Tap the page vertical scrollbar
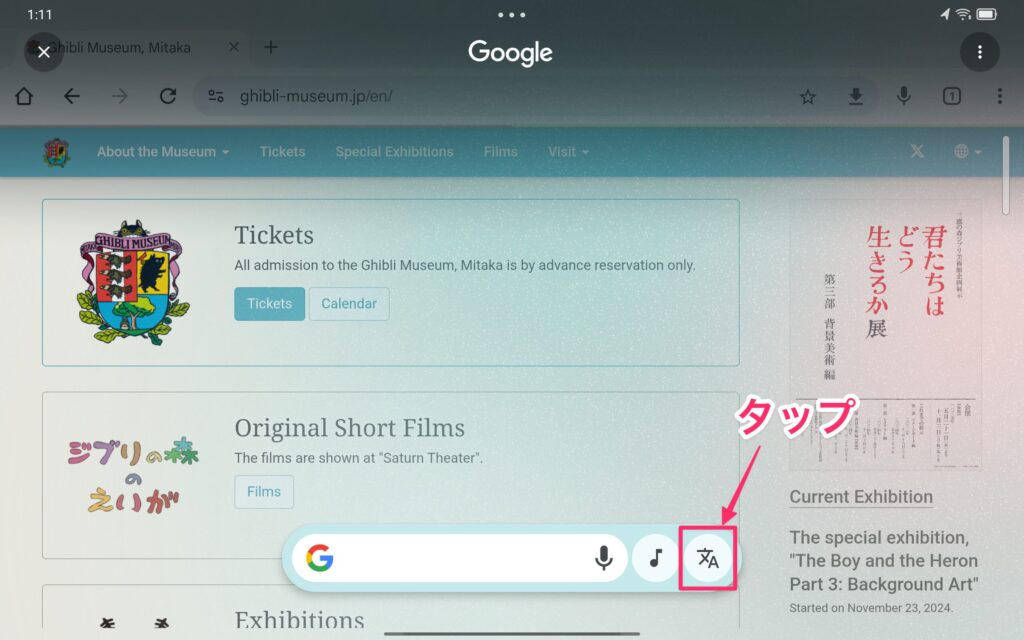This screenshot has width=1024, height=640. tap(1006, 175)
